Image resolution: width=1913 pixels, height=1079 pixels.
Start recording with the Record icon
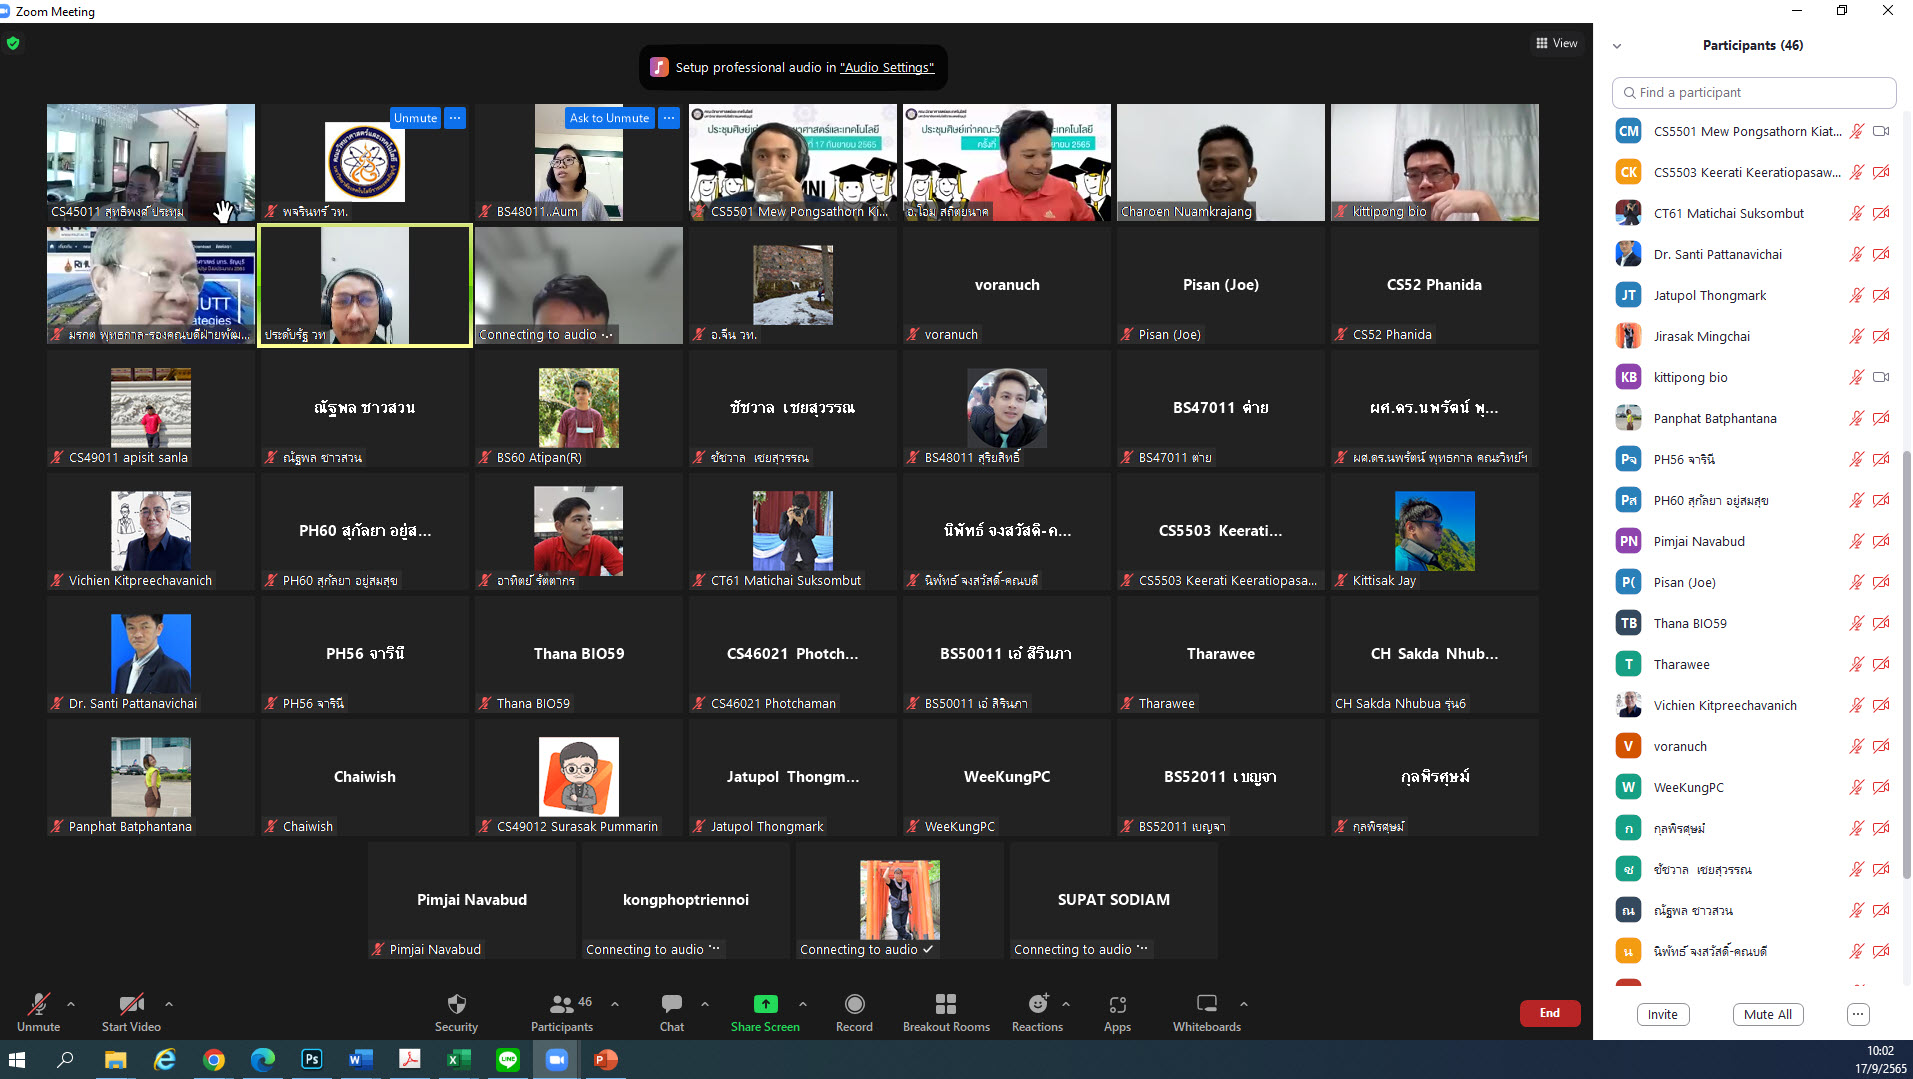[x=854, y=1003]
